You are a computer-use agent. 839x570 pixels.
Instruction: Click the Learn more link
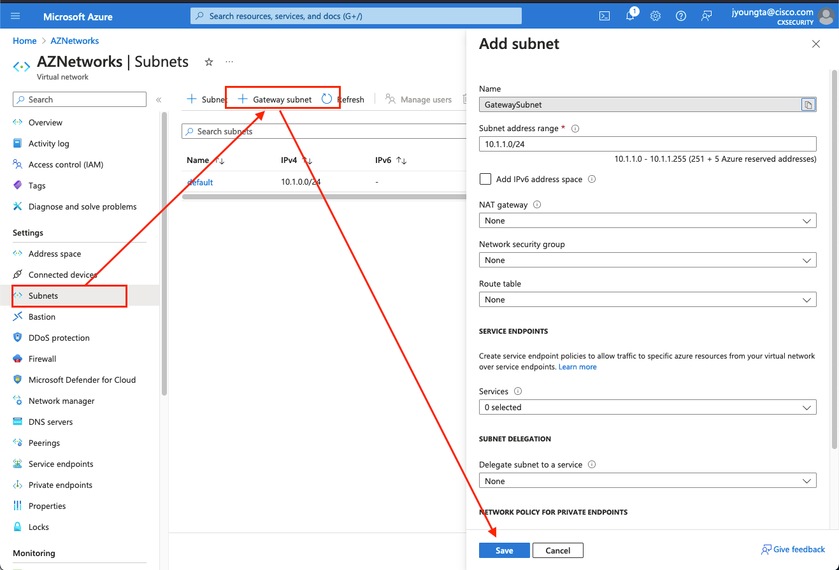(x=577, y=367)
